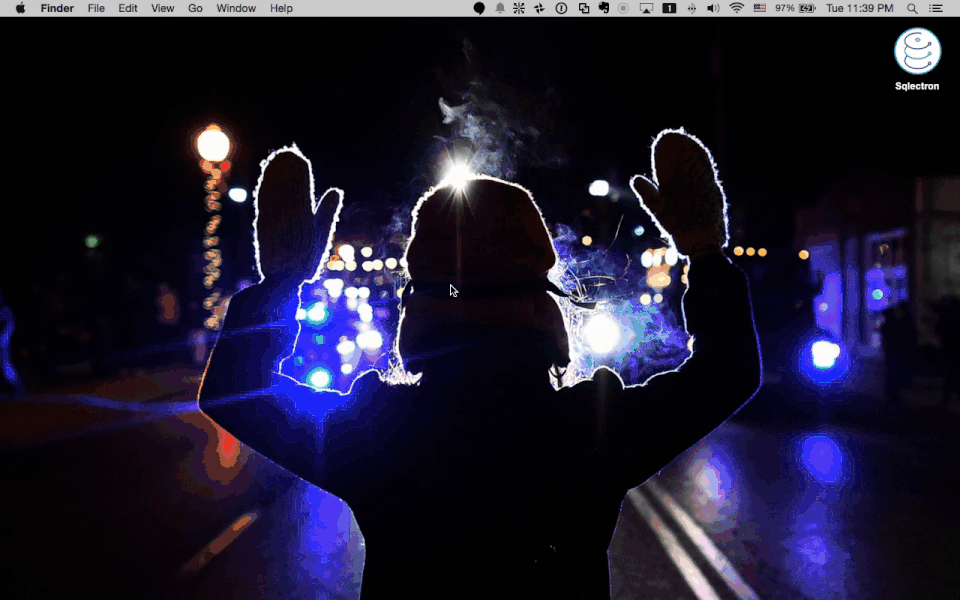Click the 1Password circle menu bar icon
Viewport: 960px width, 600px height.
[561, 8]
